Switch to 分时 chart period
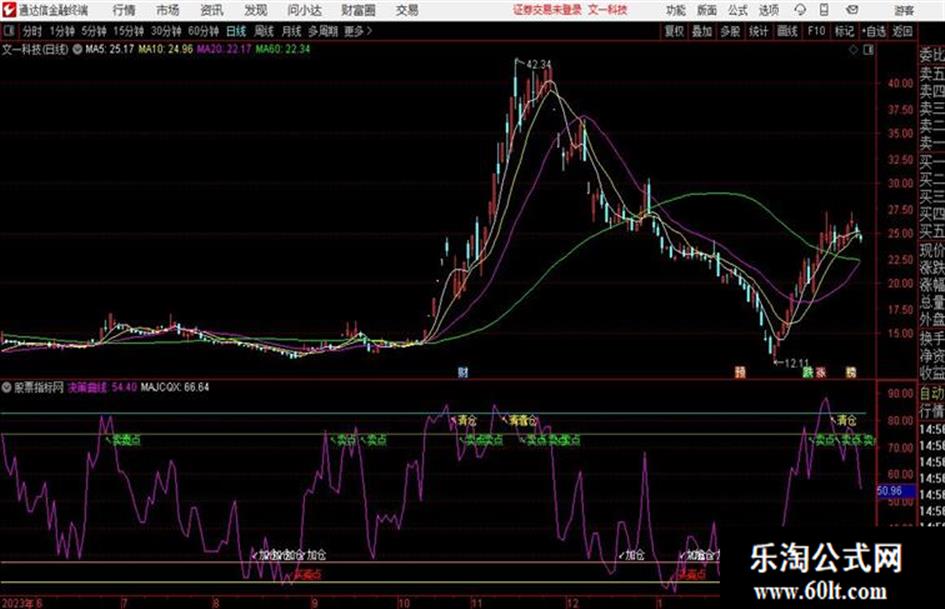The height and width of the screenshot is (609, 945). [x=33, y=31]
